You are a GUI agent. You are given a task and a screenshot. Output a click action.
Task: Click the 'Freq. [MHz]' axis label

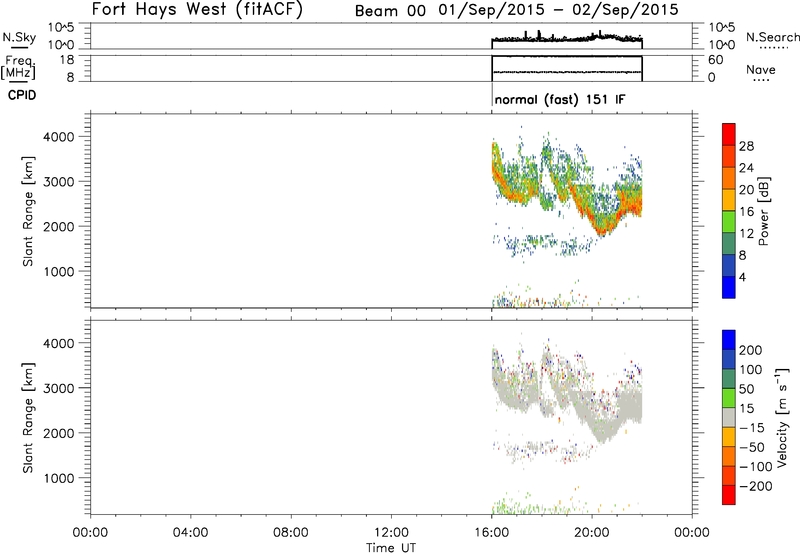[19, 68]
